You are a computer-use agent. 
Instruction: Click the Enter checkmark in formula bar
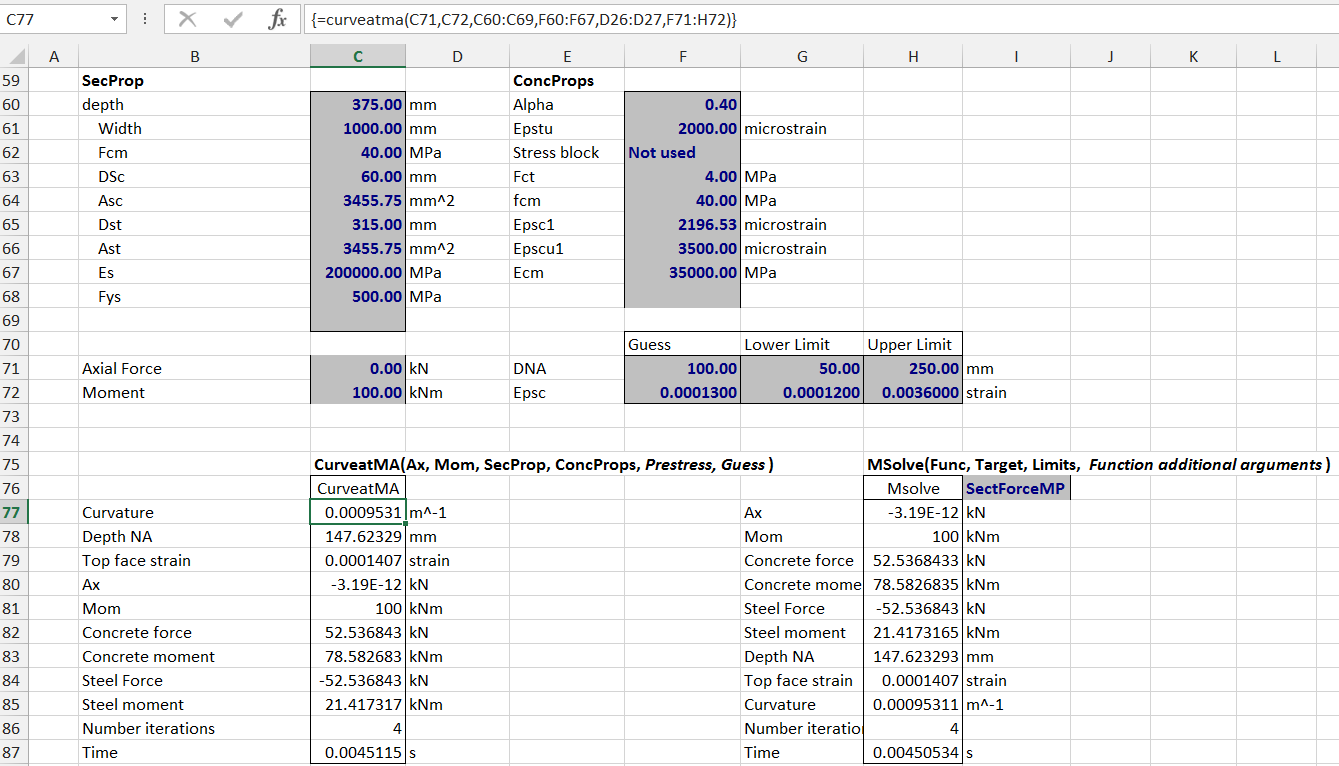(233, 19)
